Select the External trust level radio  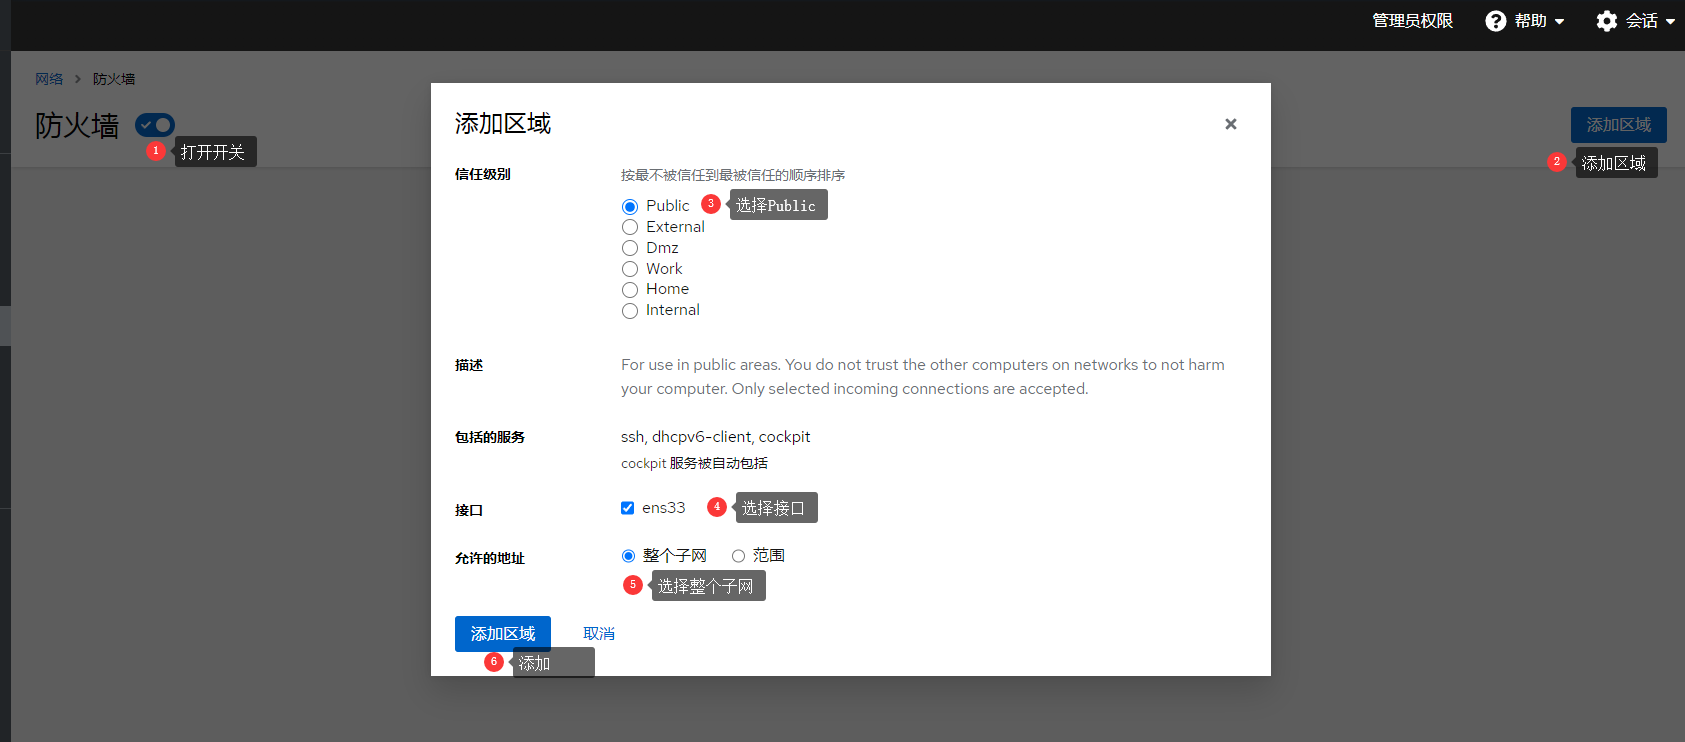click(x=630, y=227)
